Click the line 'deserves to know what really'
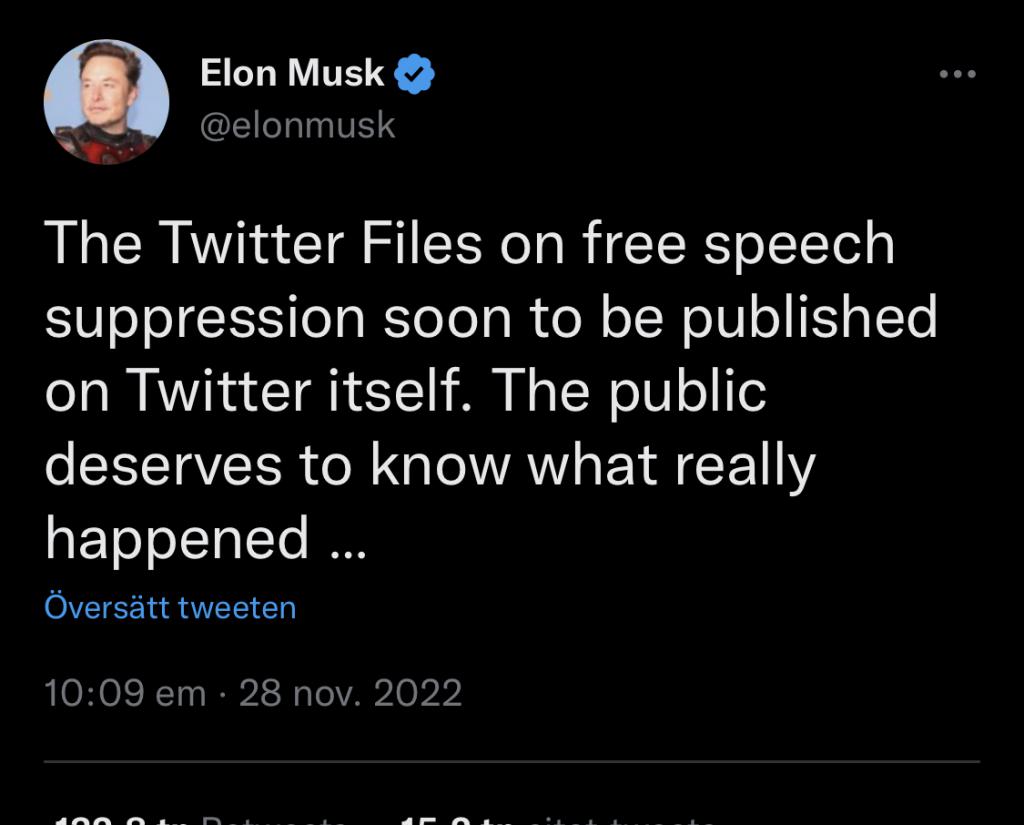This screenshot has height=825, width=1024. pos(430,465)
